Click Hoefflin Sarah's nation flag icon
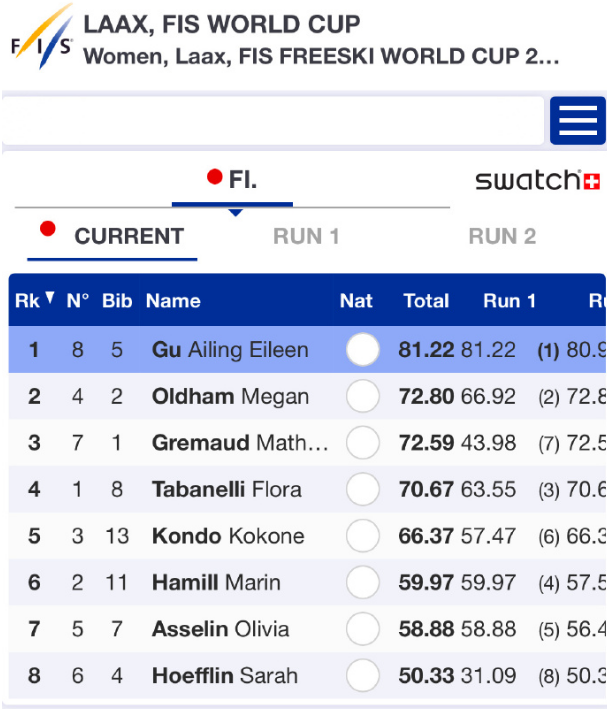 362,676
